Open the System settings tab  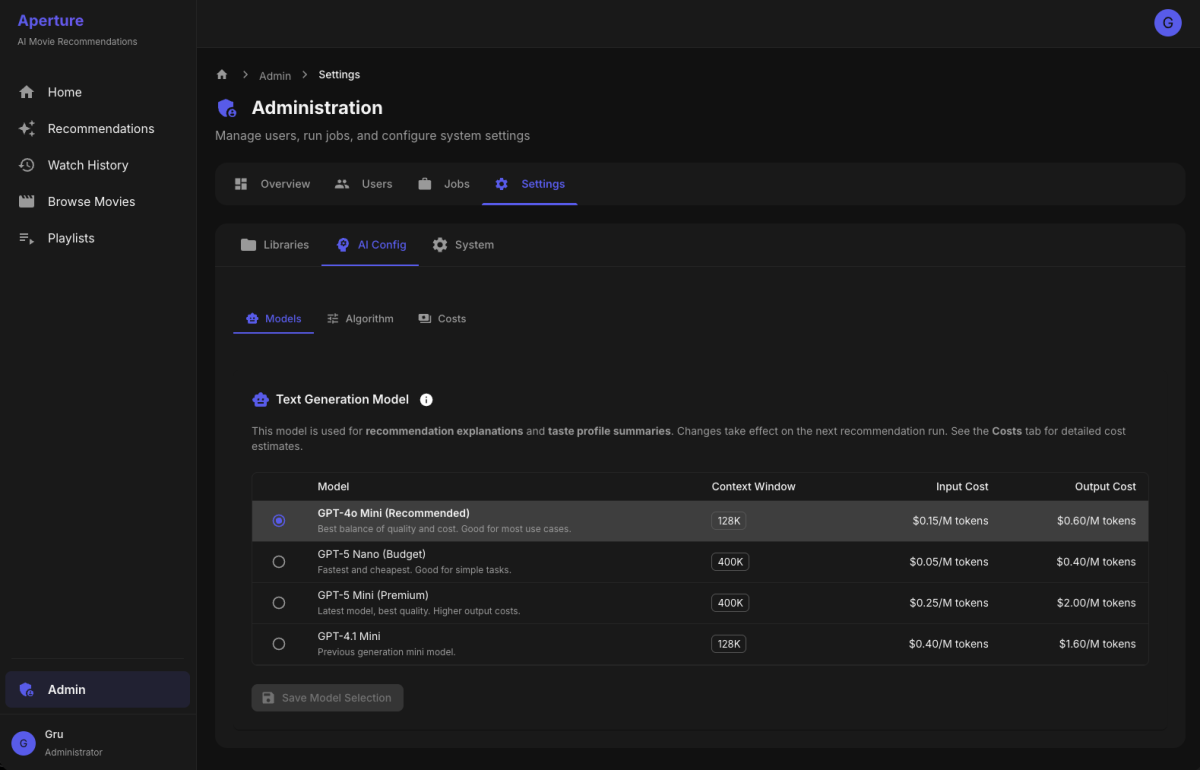[x=463, y=245]
